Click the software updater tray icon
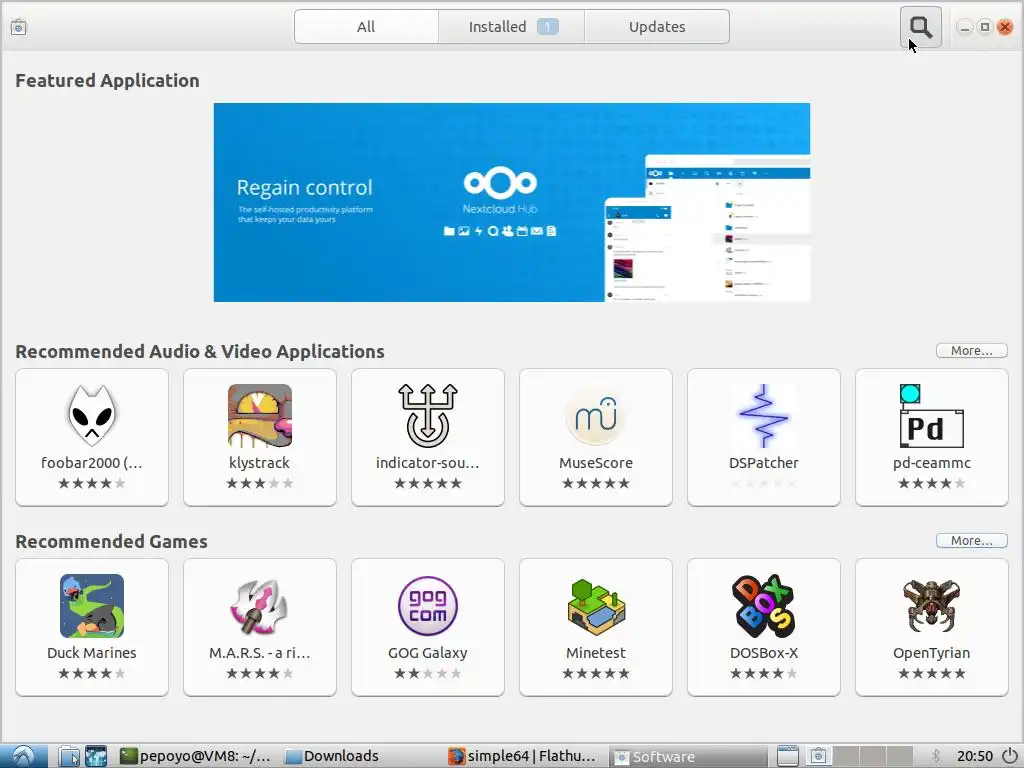The height and width of the screenshot is (768, 1024). [x=818, y=756]
